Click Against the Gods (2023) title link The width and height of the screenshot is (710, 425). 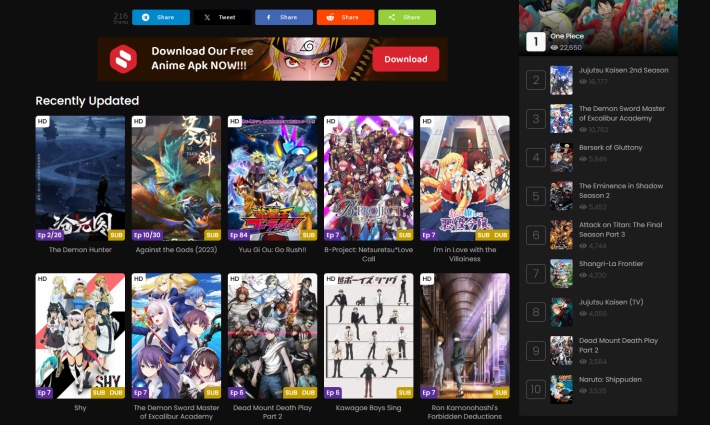176,250
